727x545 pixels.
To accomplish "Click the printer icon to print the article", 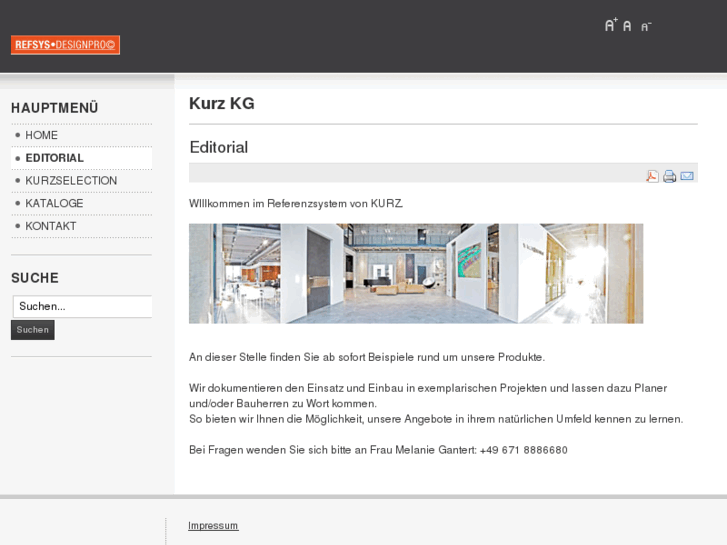I will point(670,176).
